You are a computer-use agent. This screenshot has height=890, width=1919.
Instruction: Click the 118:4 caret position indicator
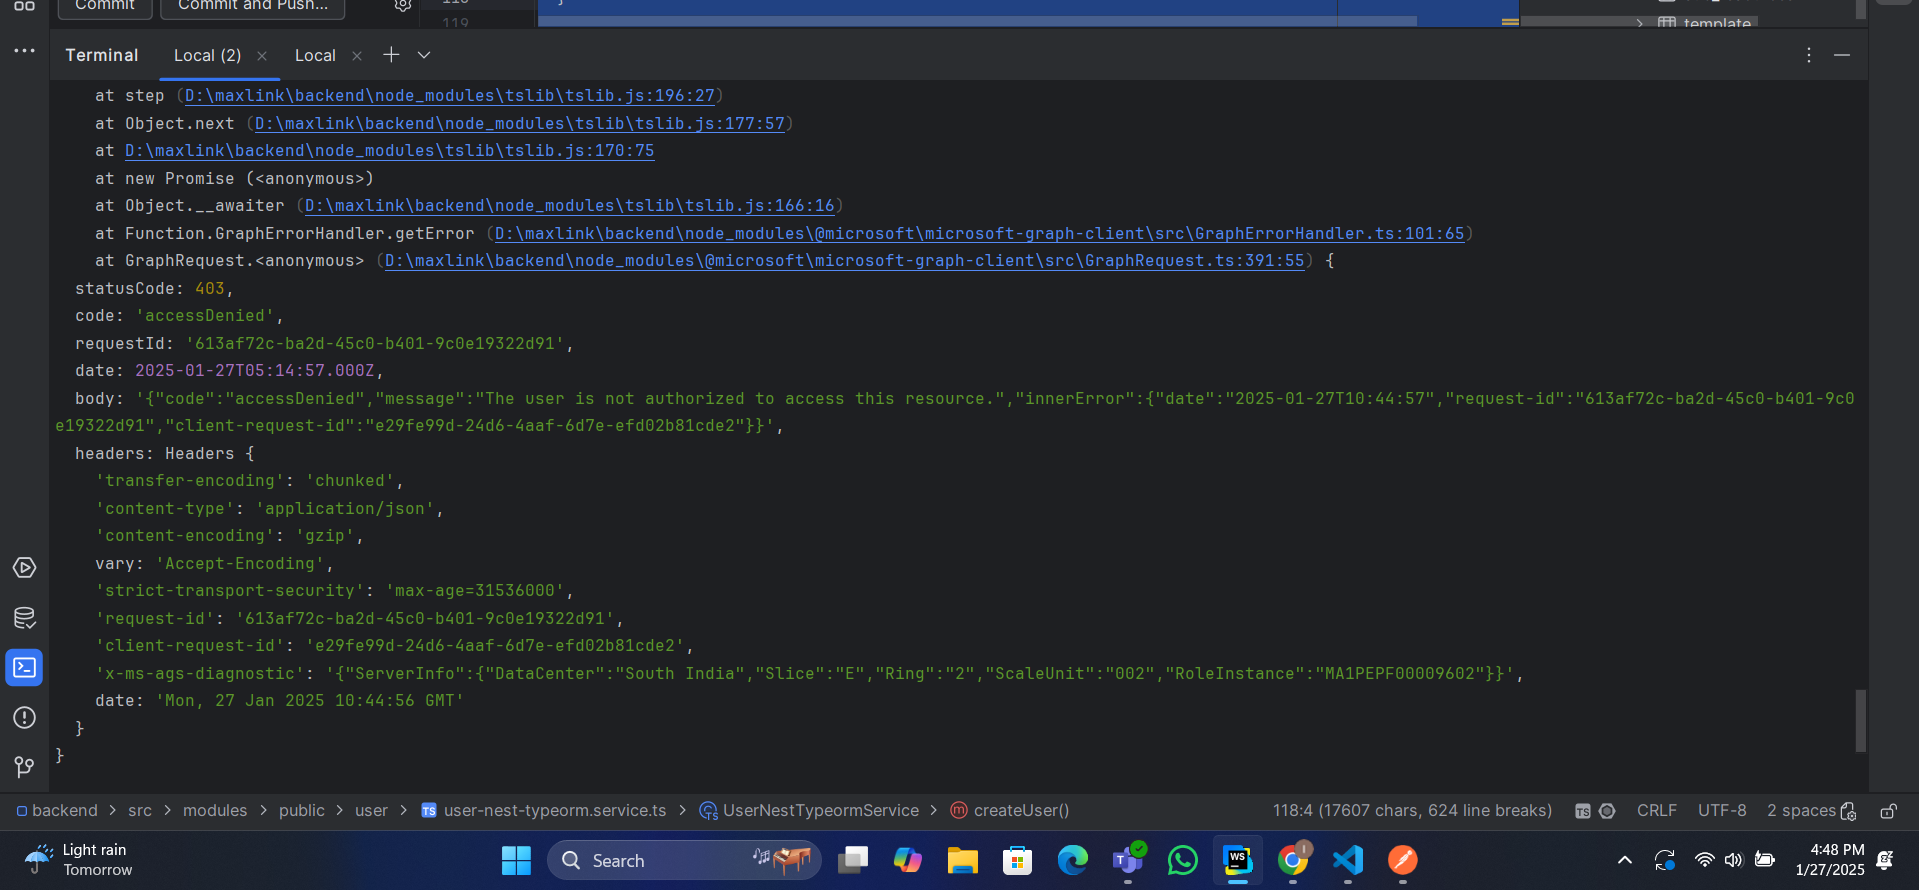click(x=1412, y=811)
